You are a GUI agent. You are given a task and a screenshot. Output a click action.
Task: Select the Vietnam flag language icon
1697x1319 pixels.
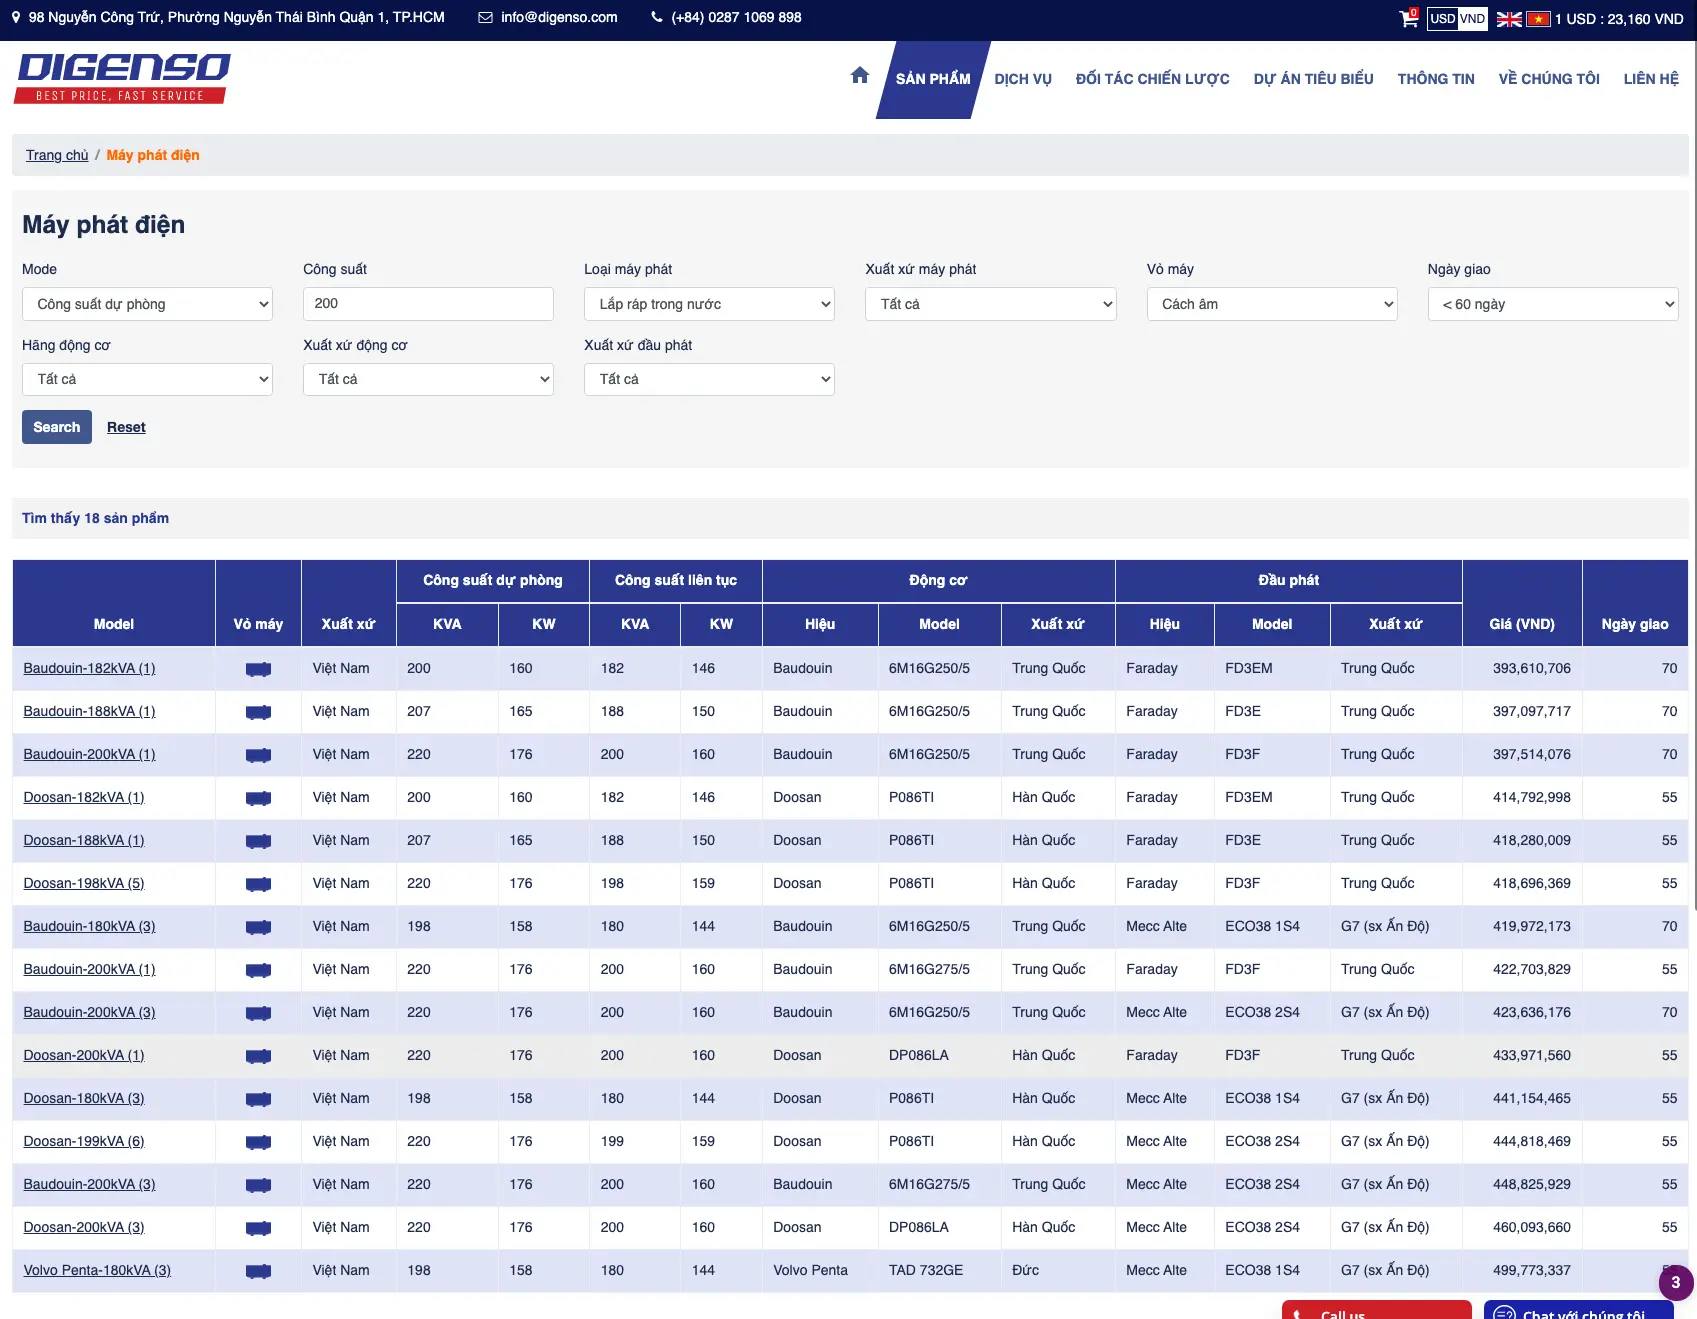pos(1537,19)
